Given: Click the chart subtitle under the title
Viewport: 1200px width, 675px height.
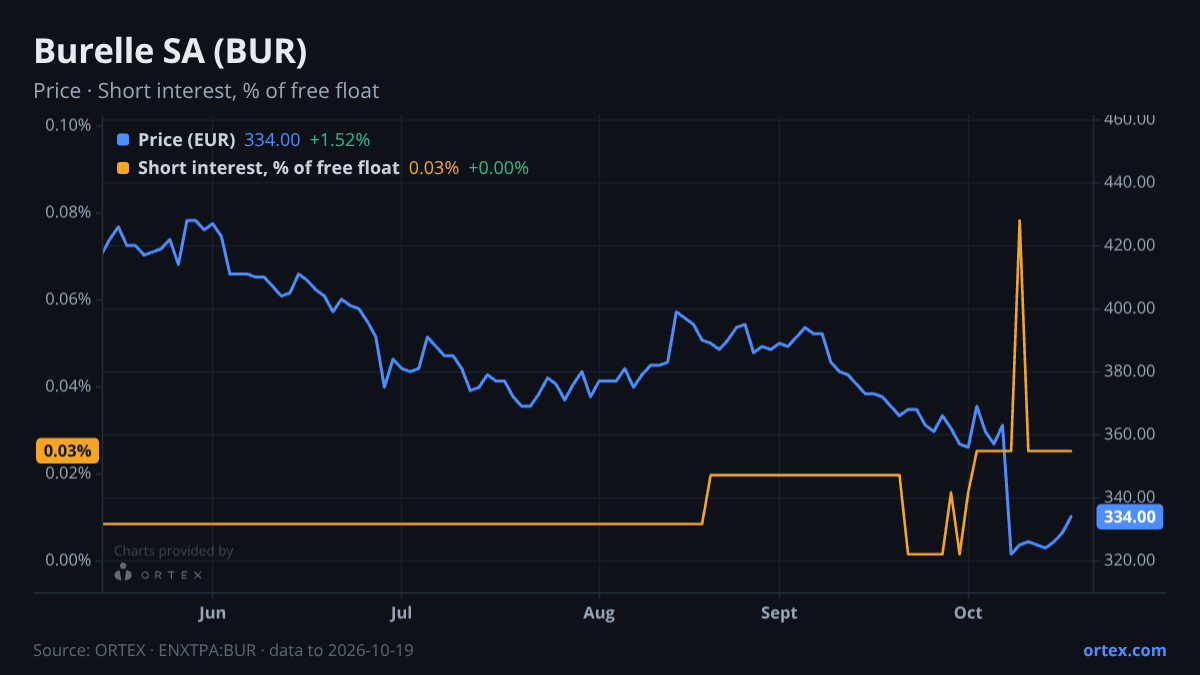Looking at the screenshot, I should pos(206,91).
